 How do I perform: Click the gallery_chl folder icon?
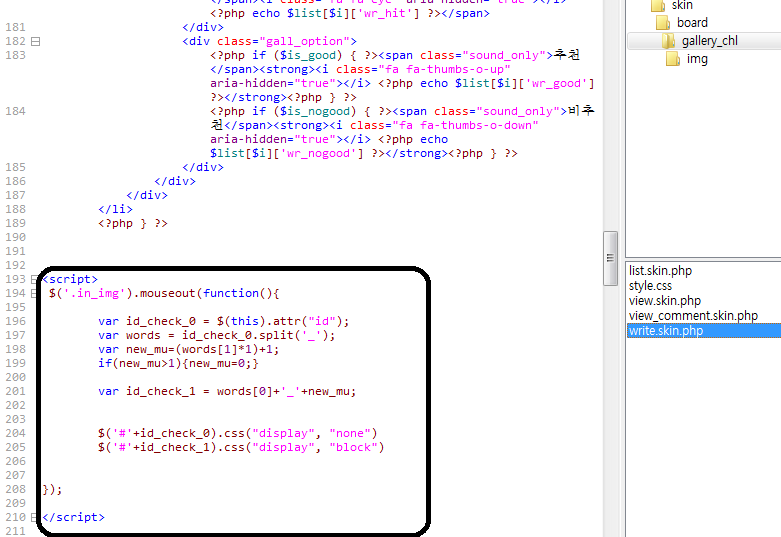click(x=668, y=41)
